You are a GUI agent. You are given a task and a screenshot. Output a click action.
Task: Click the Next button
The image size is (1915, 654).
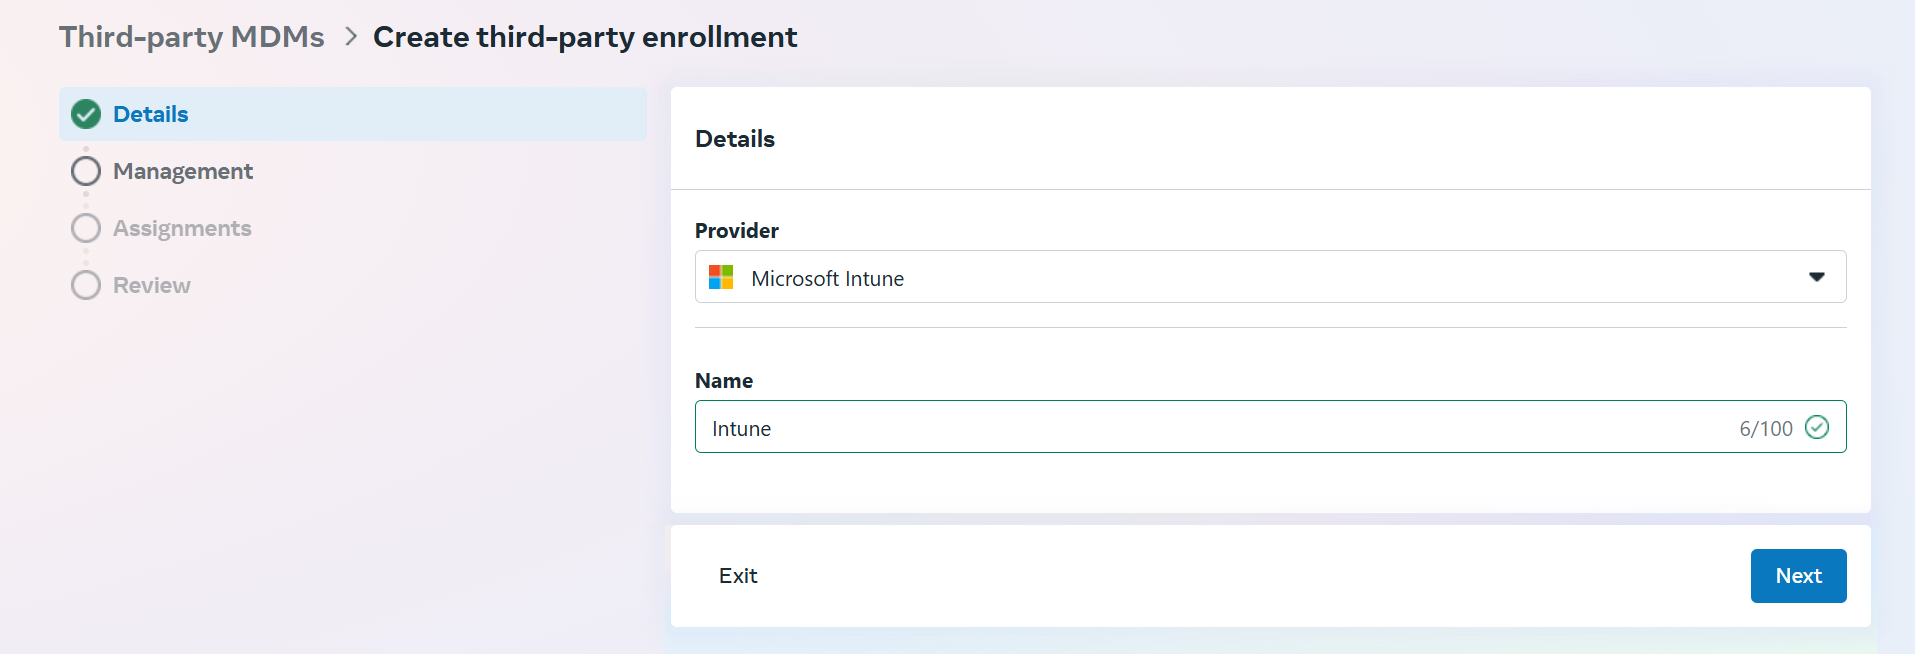(x=1797, y=575)
